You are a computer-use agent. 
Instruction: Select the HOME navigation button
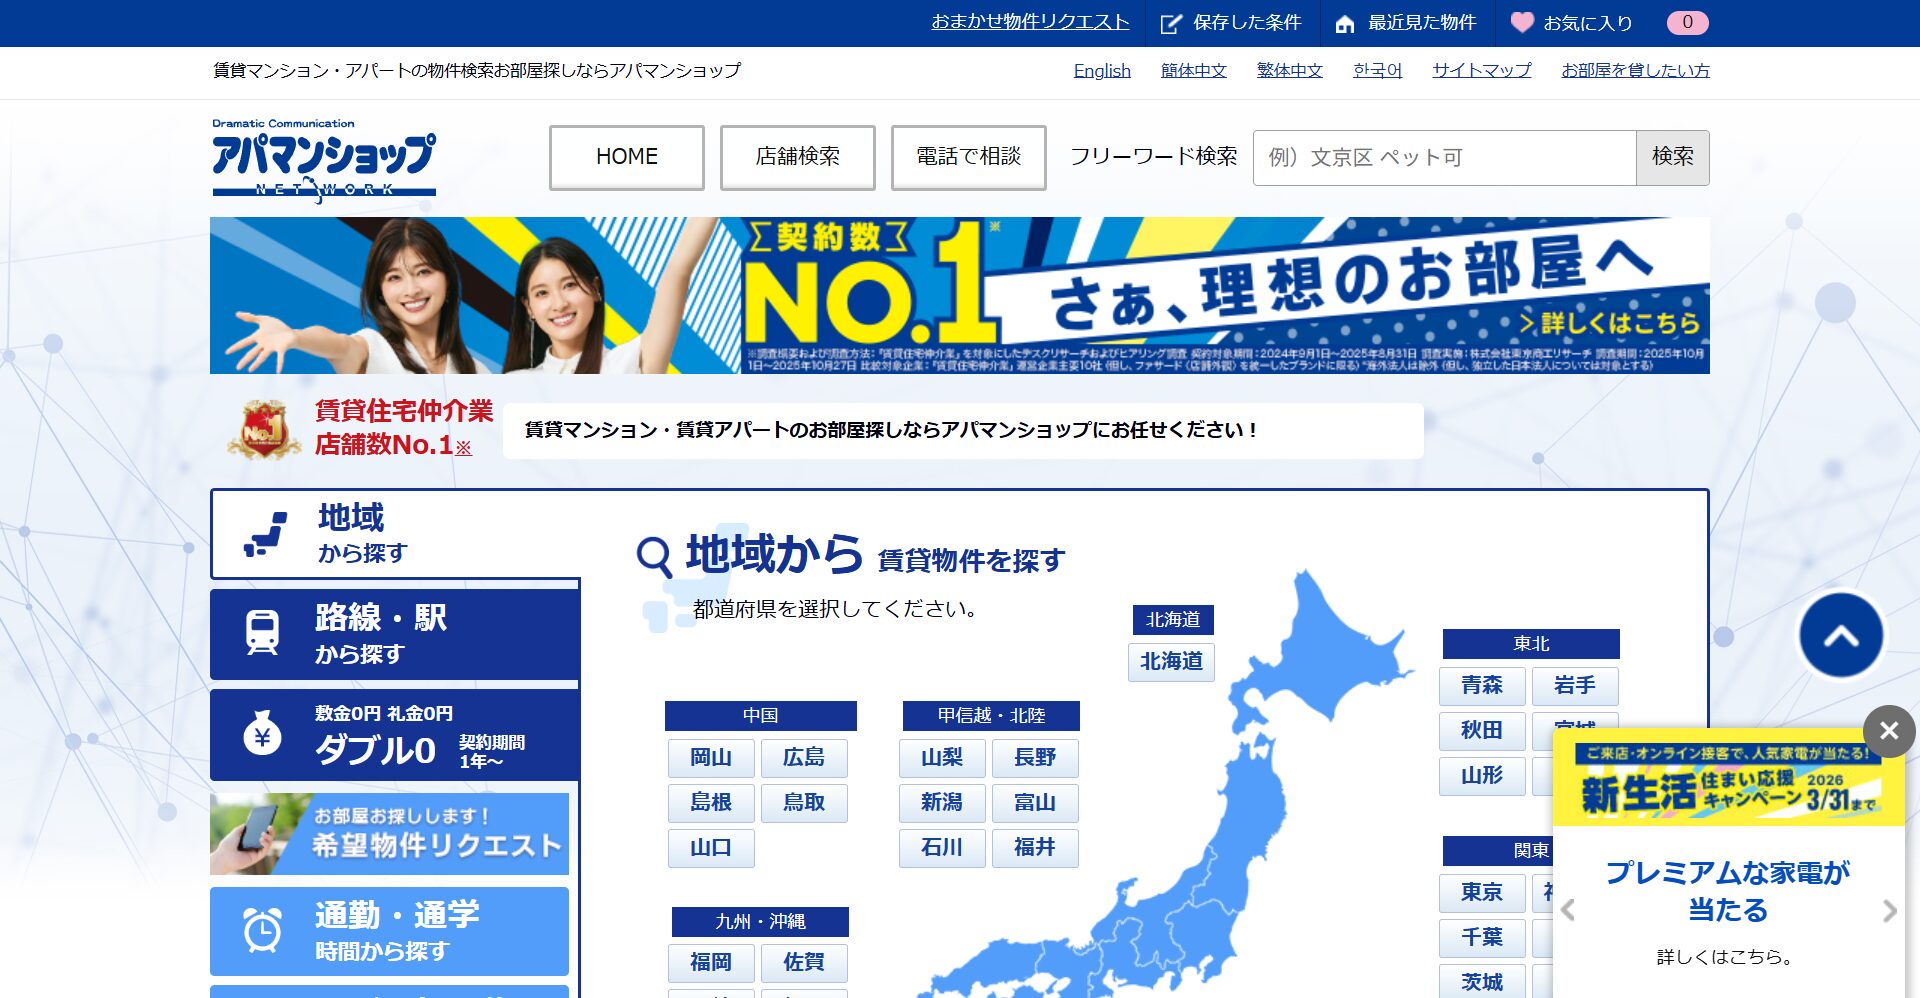627,157
